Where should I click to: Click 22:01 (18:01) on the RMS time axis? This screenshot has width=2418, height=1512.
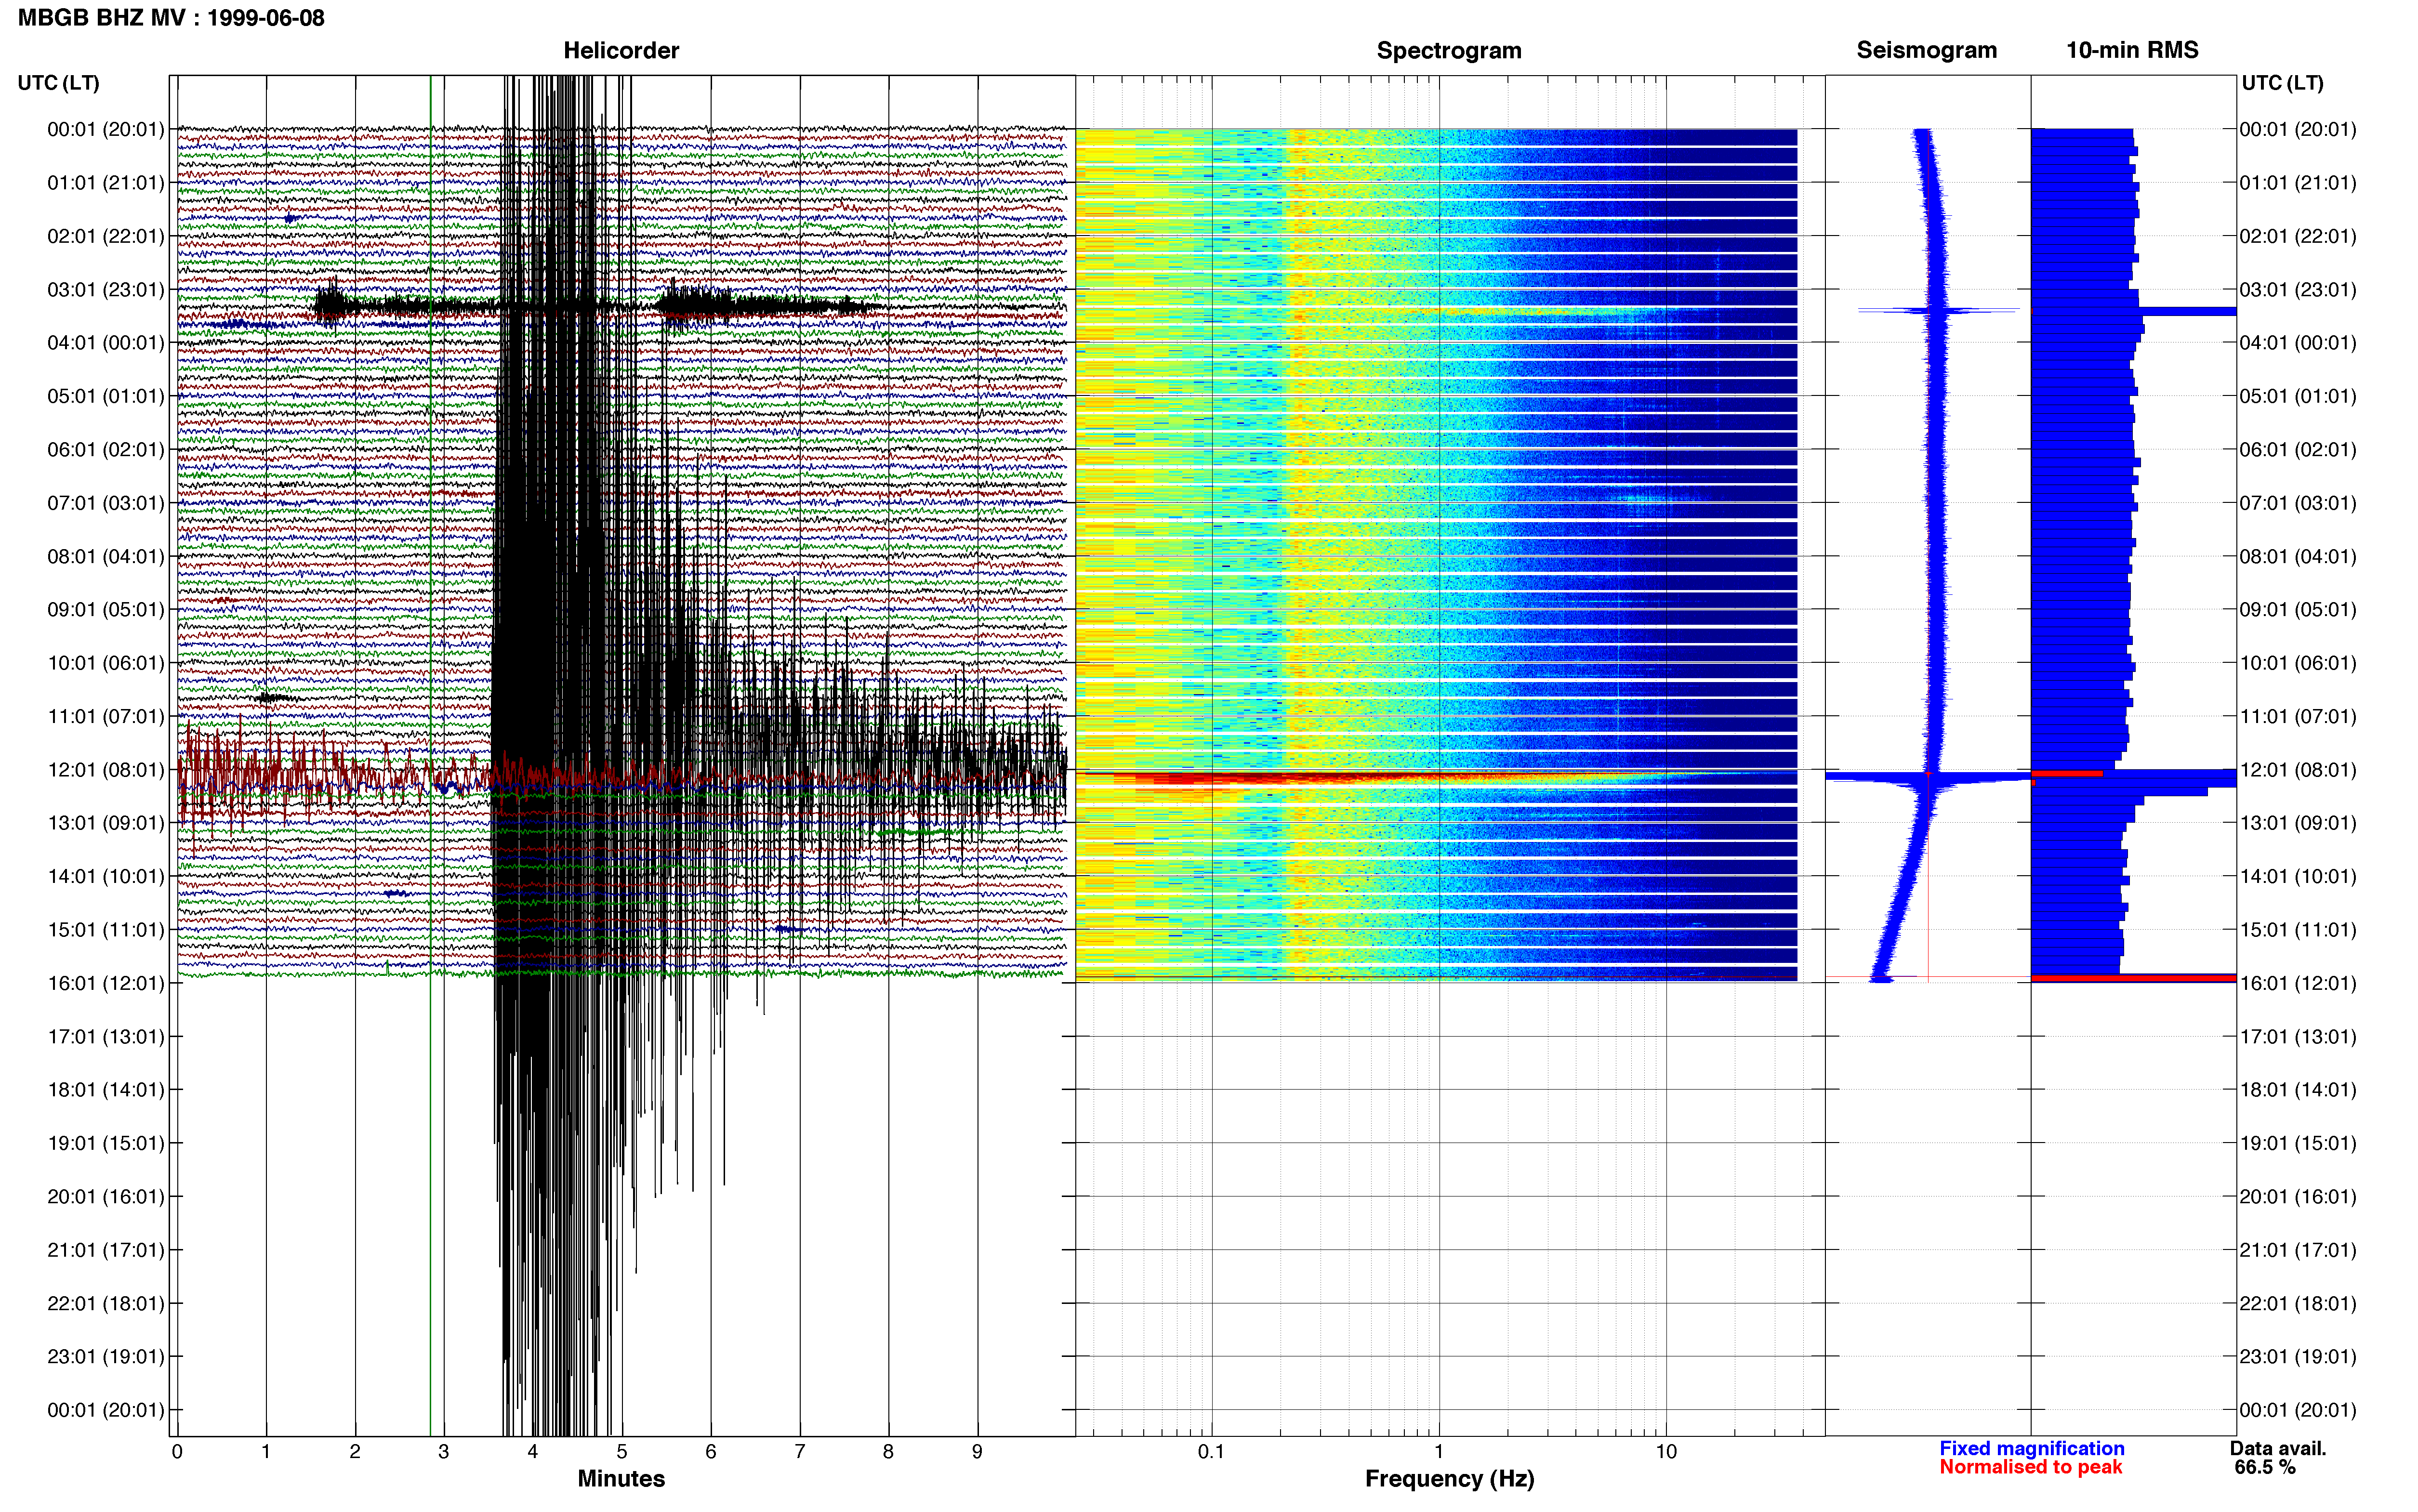pos(2298,1303)
